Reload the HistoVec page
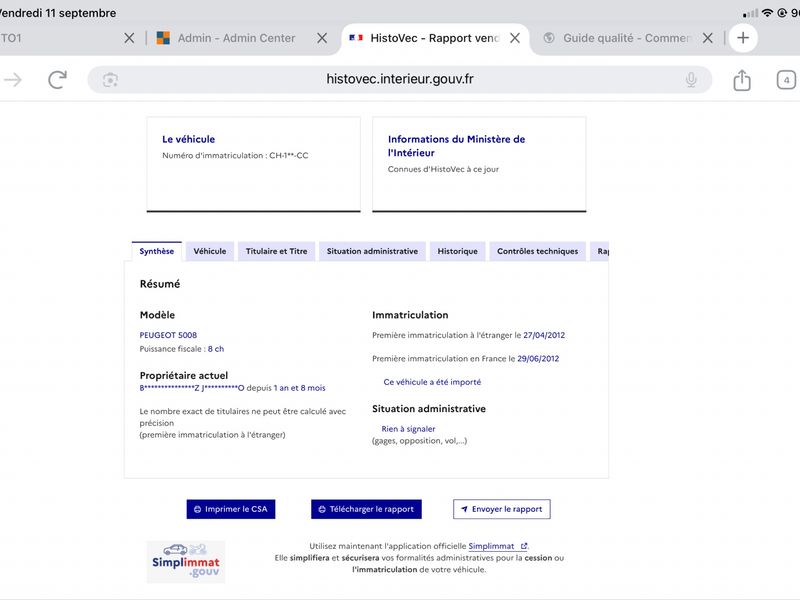The width and height of the screenshot is (800, 600). click(x=58, y=80)
